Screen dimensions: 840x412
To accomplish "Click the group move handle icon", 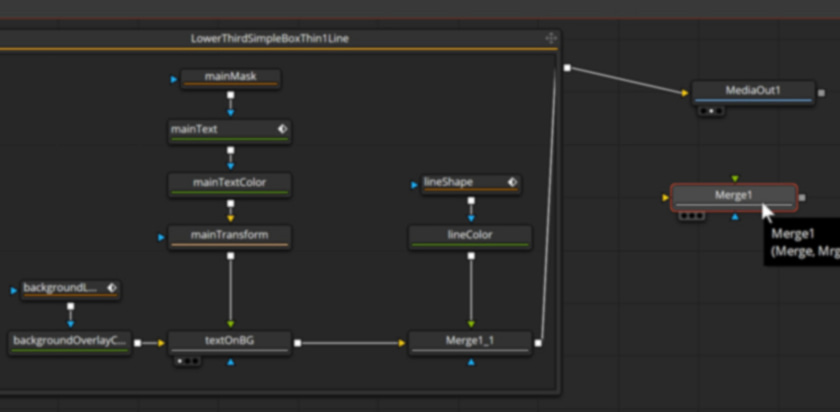I will coord(551,38).
